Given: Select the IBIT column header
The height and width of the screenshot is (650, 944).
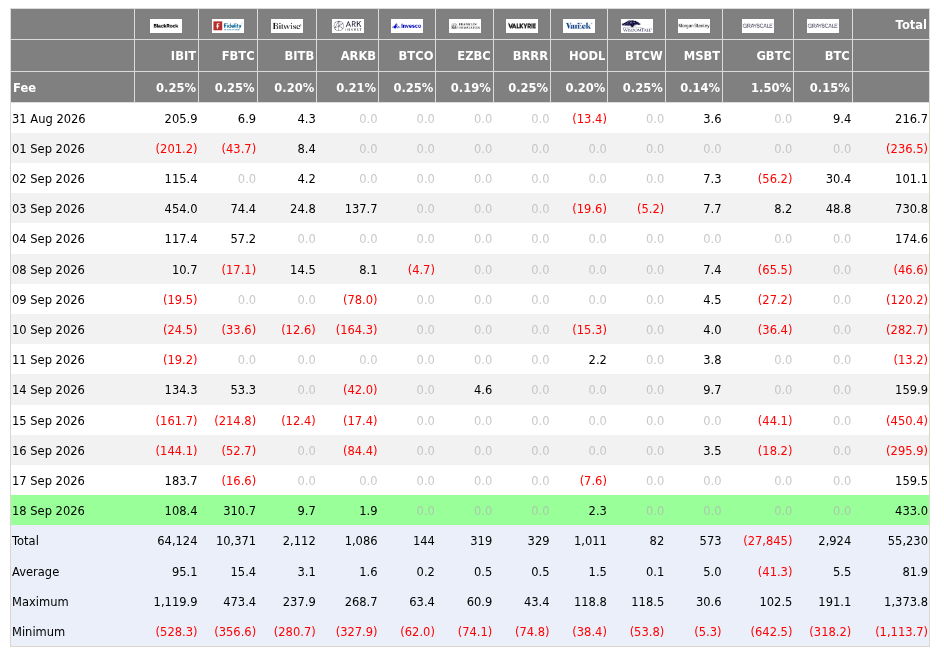Looking at the screenshot, I should [x=183, y=56].
